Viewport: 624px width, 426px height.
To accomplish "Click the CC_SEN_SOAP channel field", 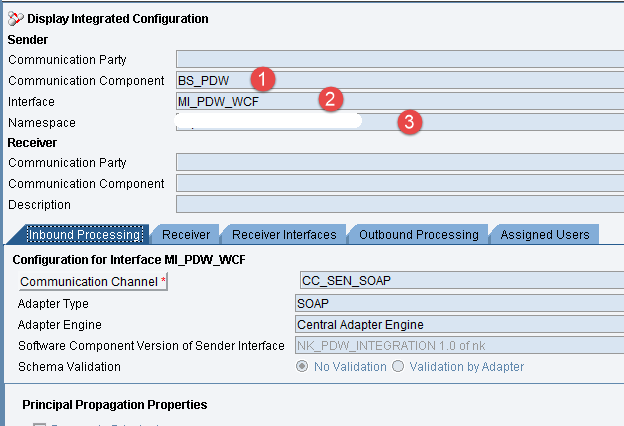I will (x=460, y=280).
